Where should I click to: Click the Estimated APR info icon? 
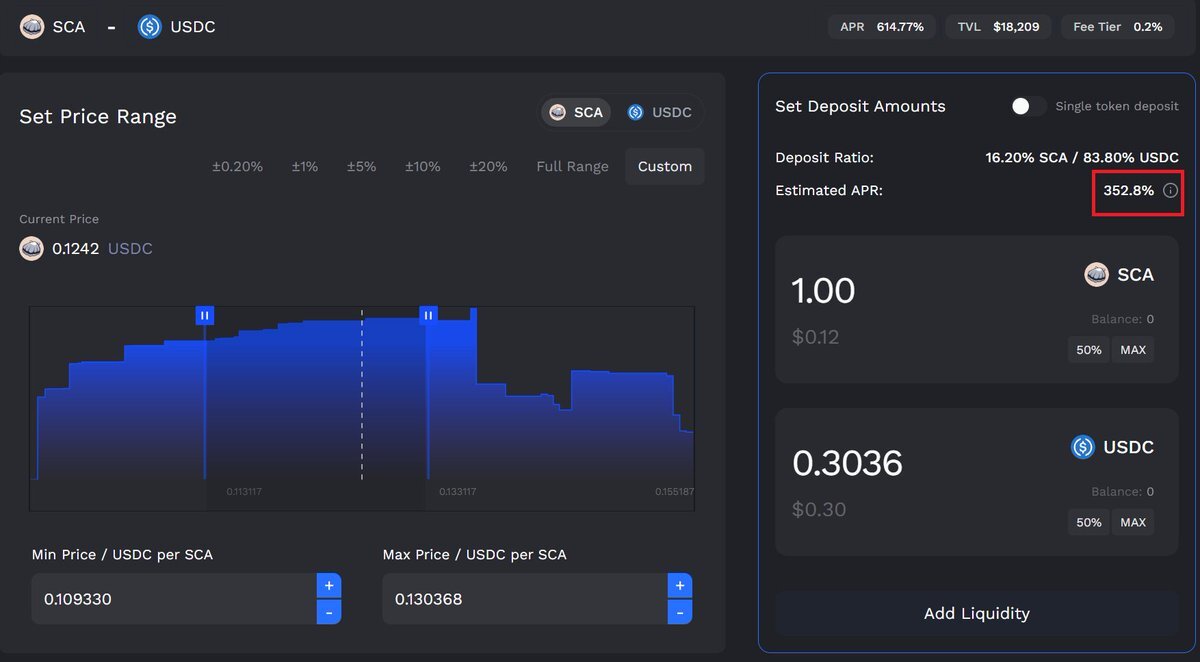coord(1171,190)
